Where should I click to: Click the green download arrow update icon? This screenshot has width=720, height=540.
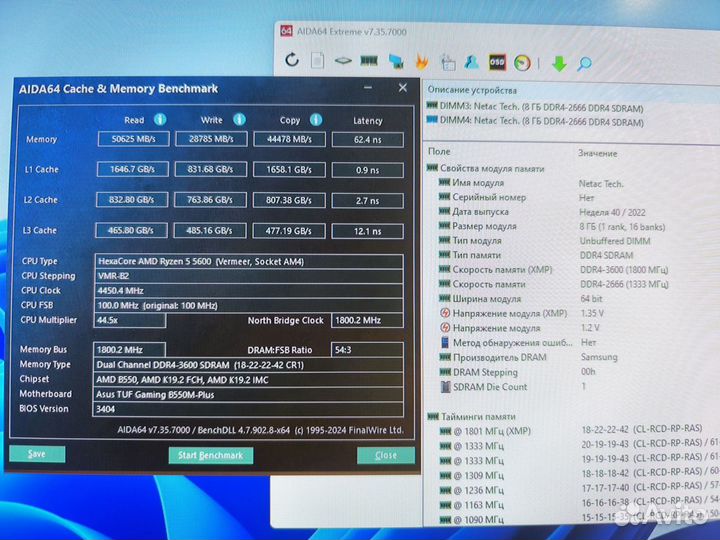point(559,63)
